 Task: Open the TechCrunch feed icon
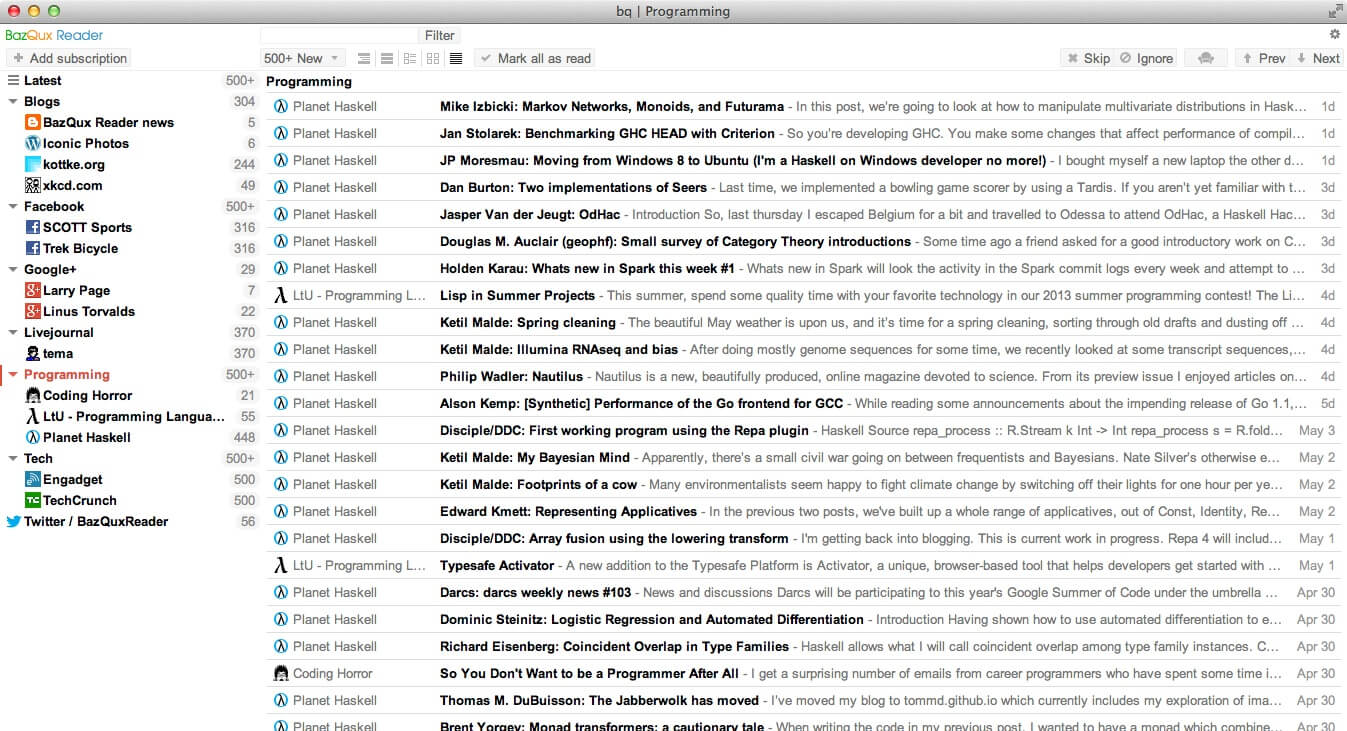33,501
